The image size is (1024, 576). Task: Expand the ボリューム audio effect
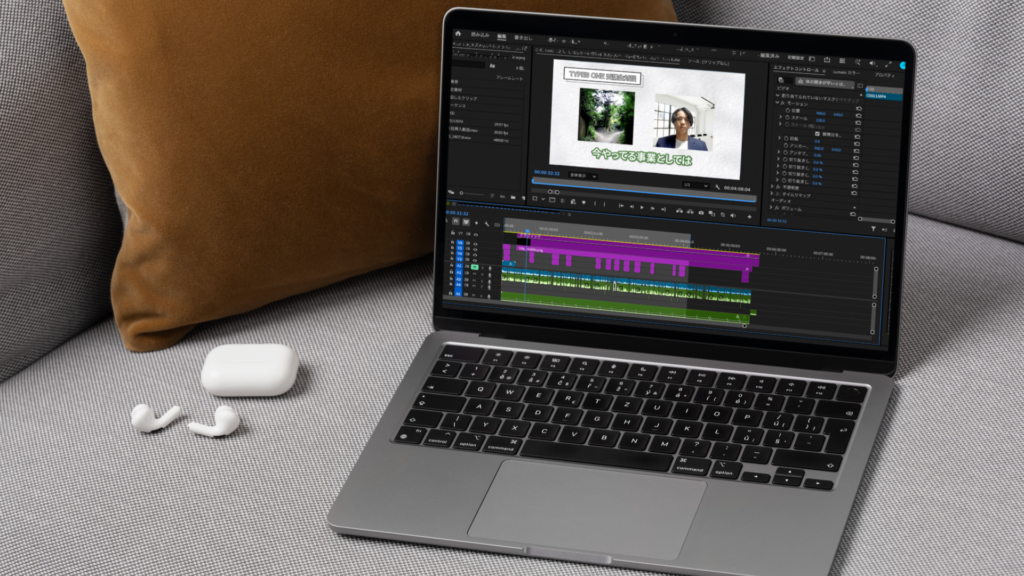pos(771,207)
